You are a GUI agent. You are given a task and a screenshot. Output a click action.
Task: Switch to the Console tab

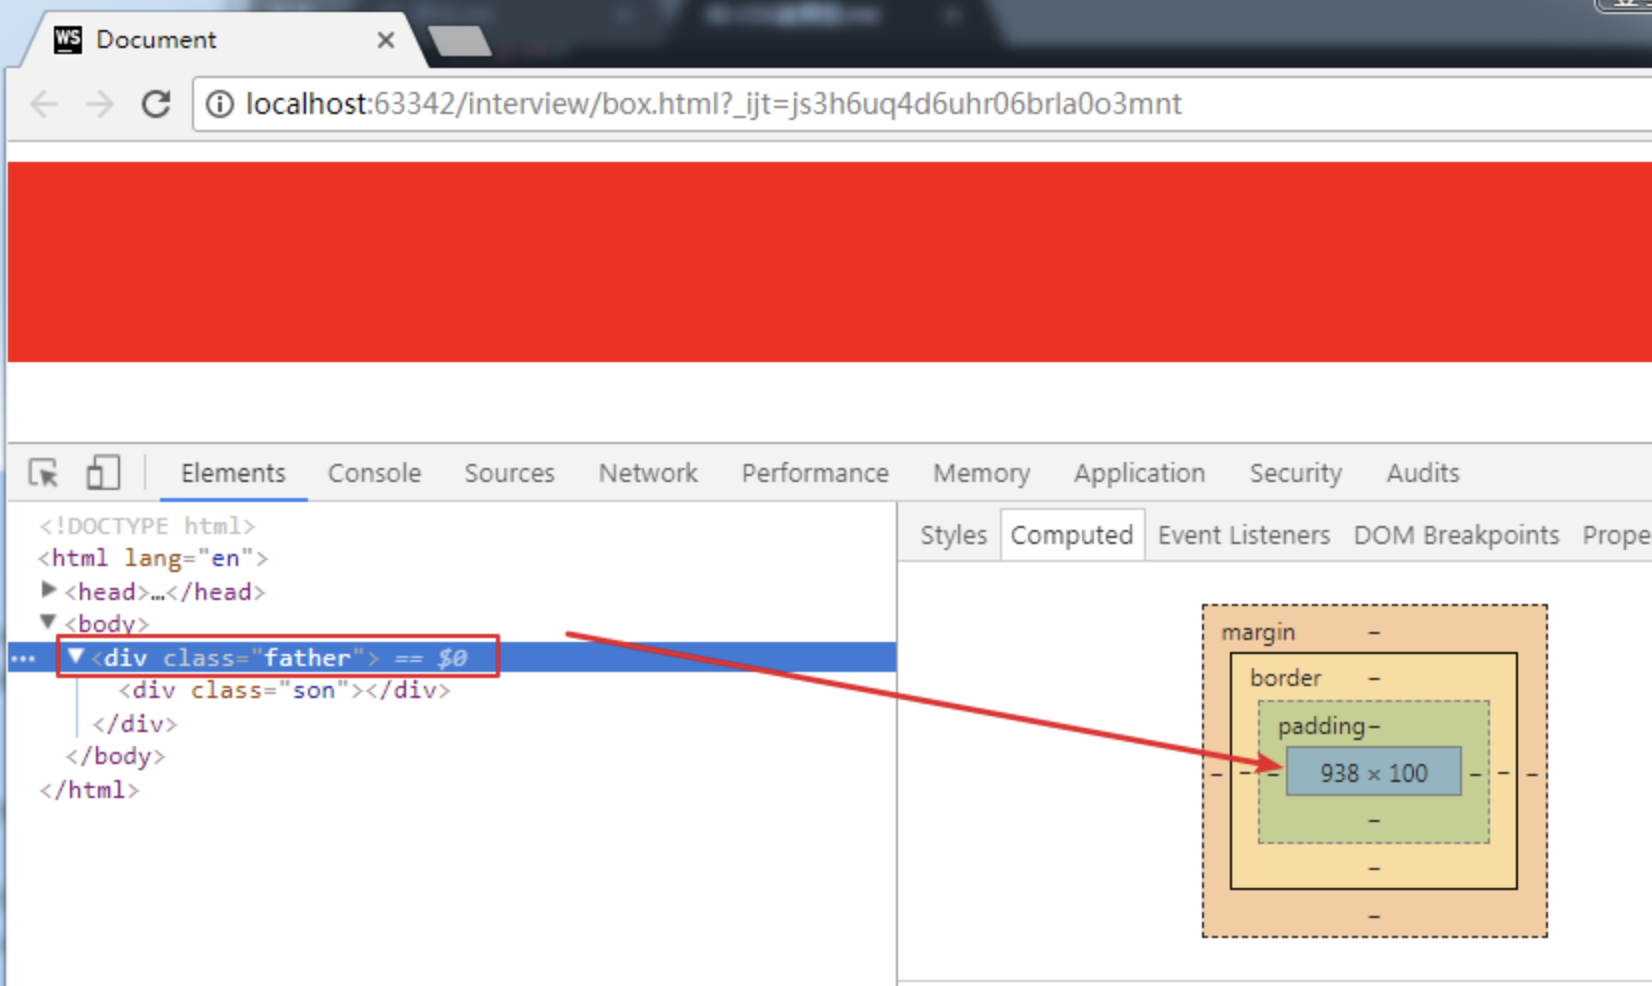(374, 473)
